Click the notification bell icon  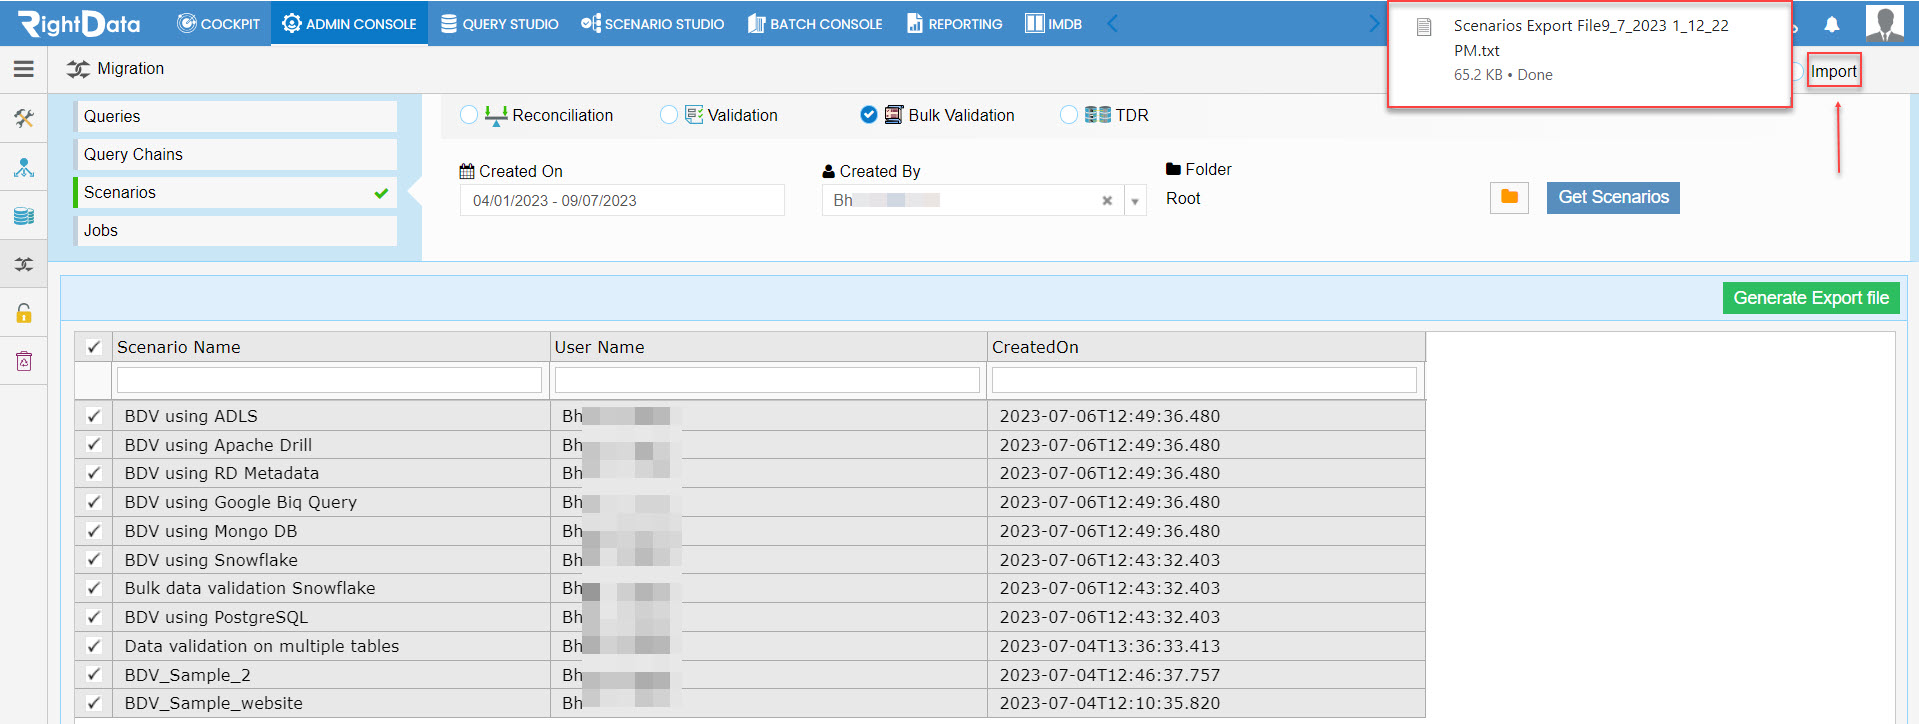1832,24
